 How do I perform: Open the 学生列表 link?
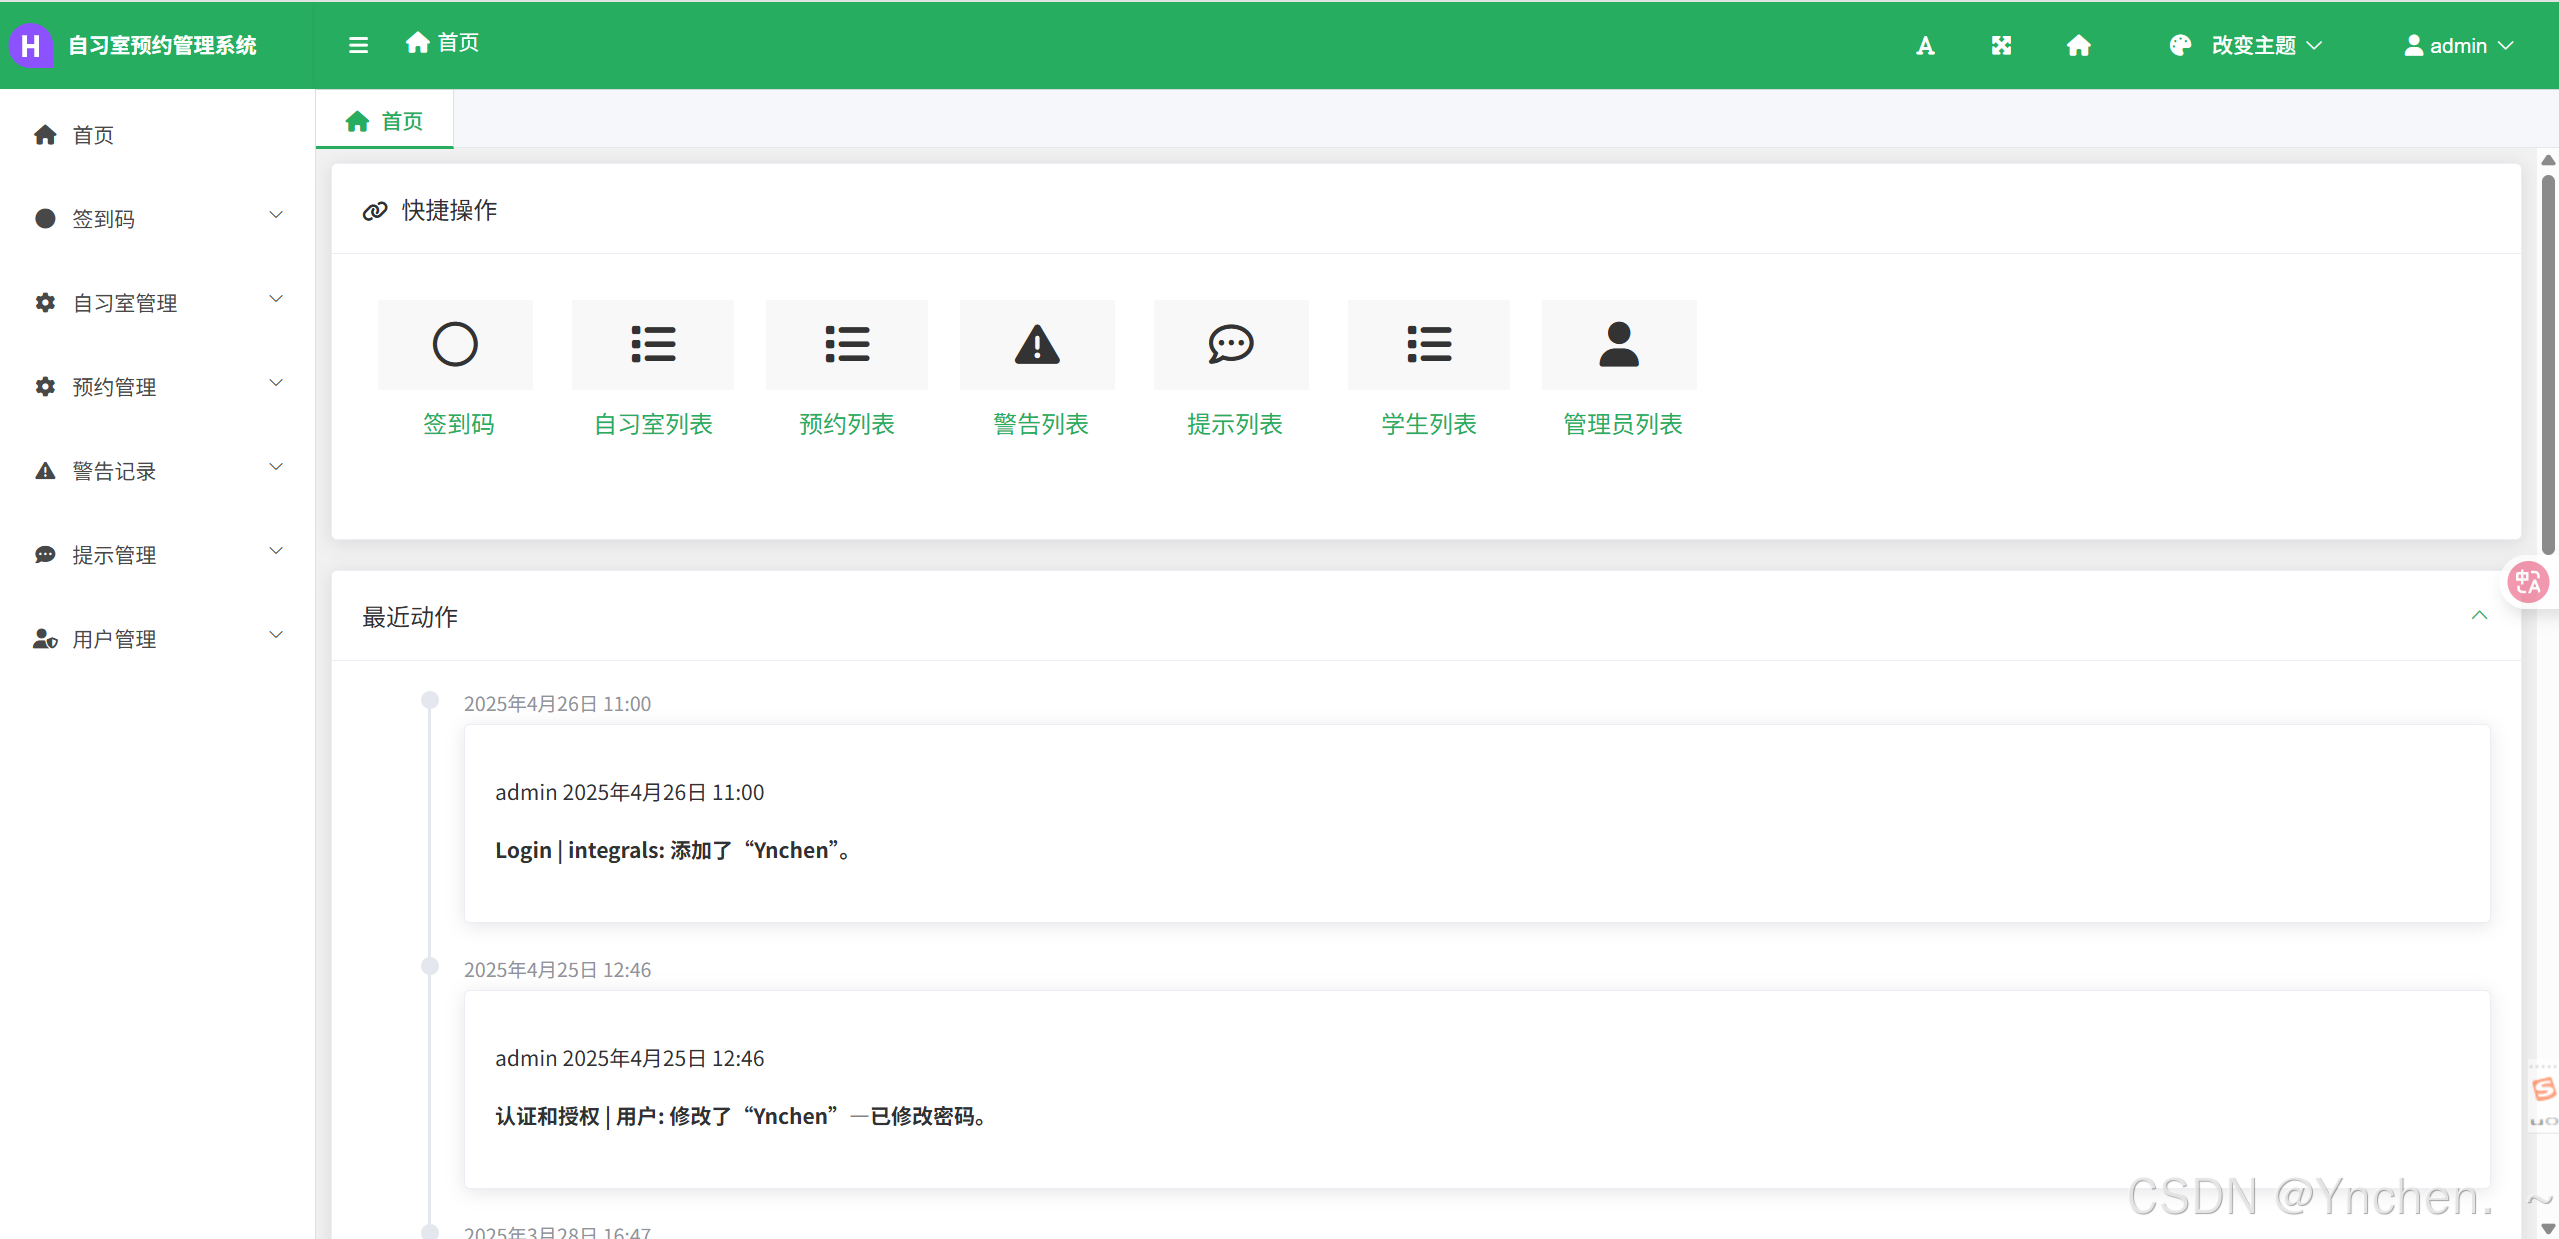click(x=1428, y=424)
